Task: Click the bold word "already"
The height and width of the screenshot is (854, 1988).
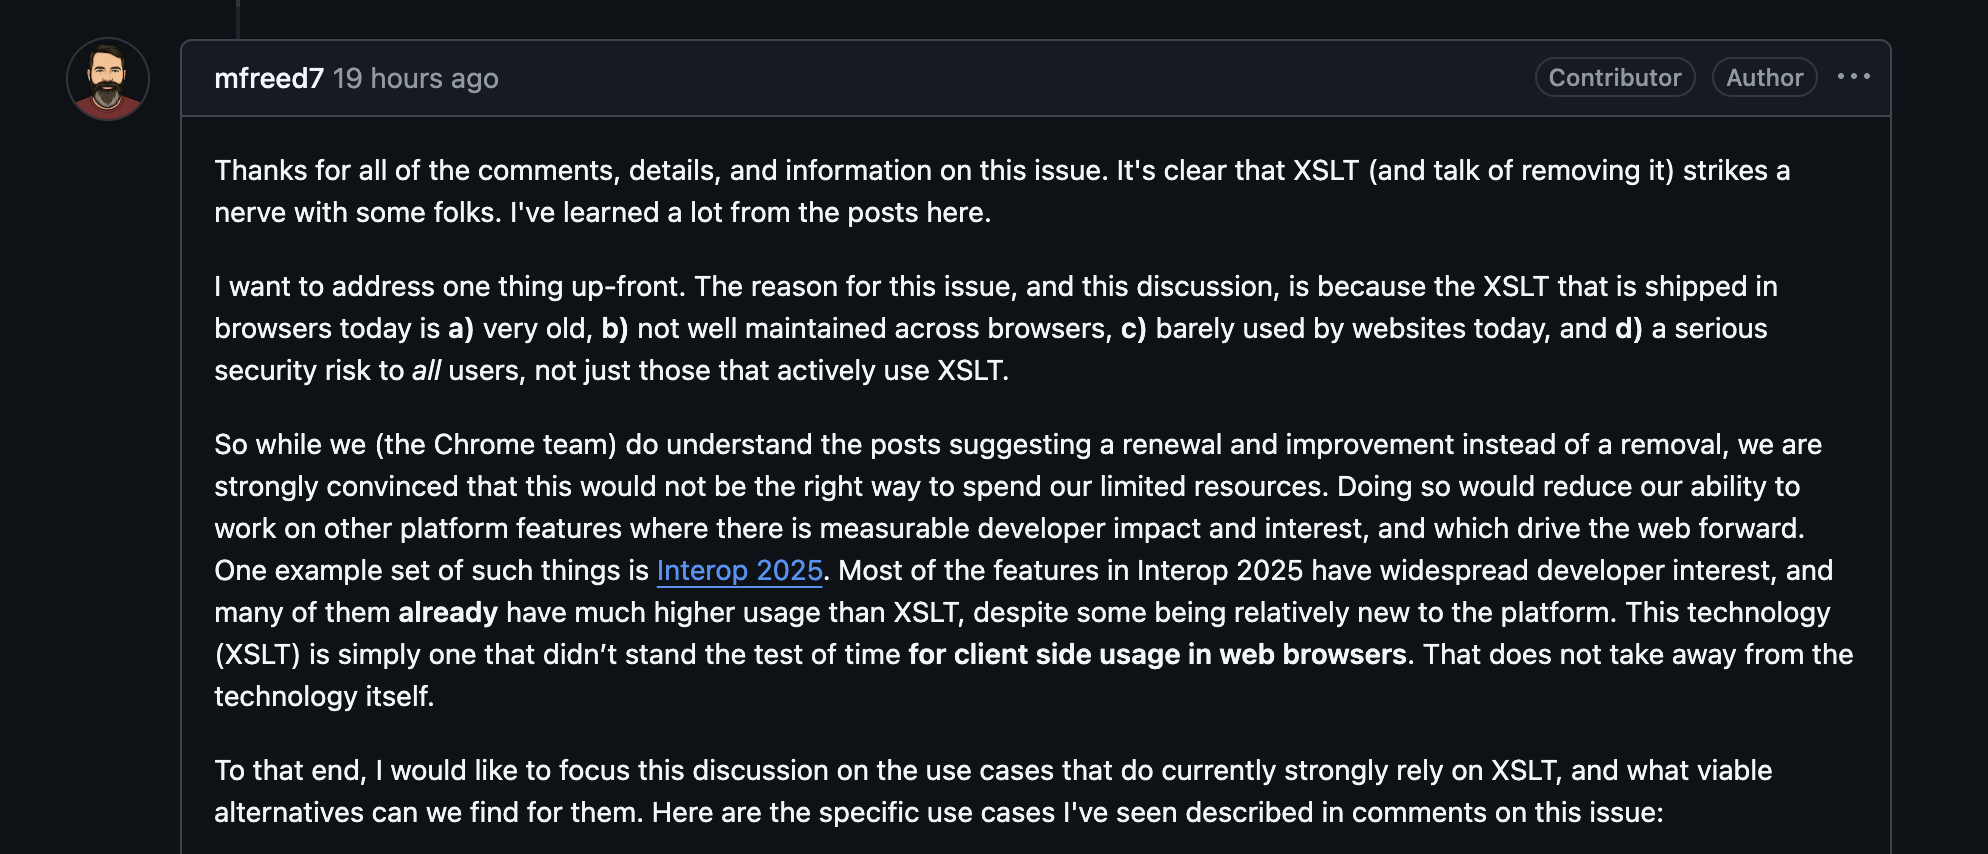Action: 447,612
